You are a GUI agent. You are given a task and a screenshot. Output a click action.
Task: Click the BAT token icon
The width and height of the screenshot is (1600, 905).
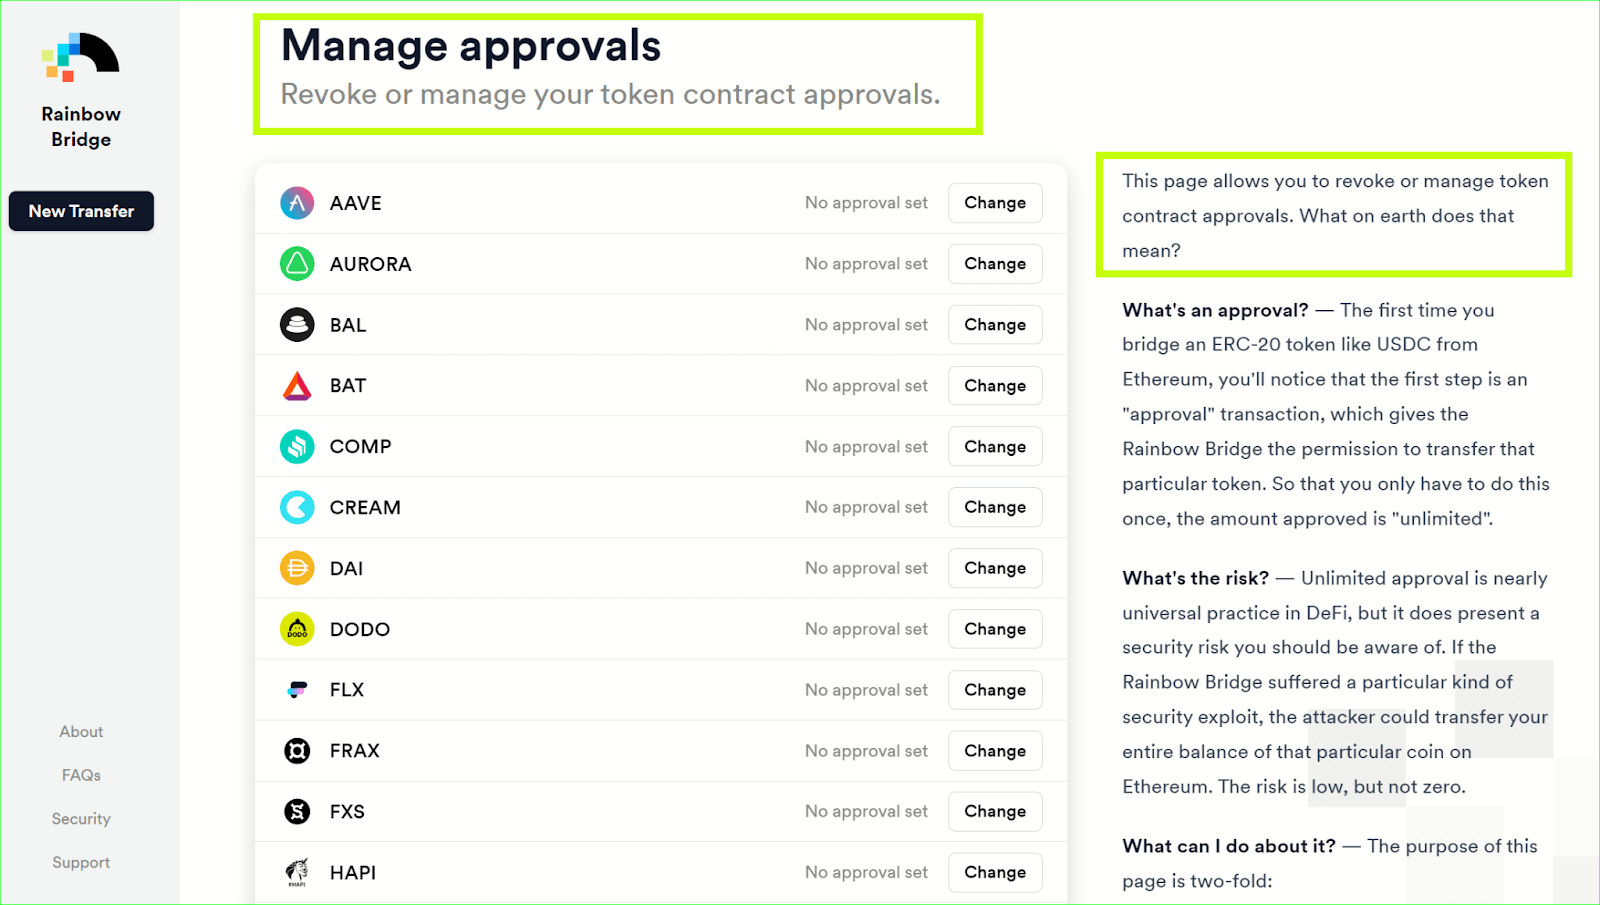click(x=297, y=386)
